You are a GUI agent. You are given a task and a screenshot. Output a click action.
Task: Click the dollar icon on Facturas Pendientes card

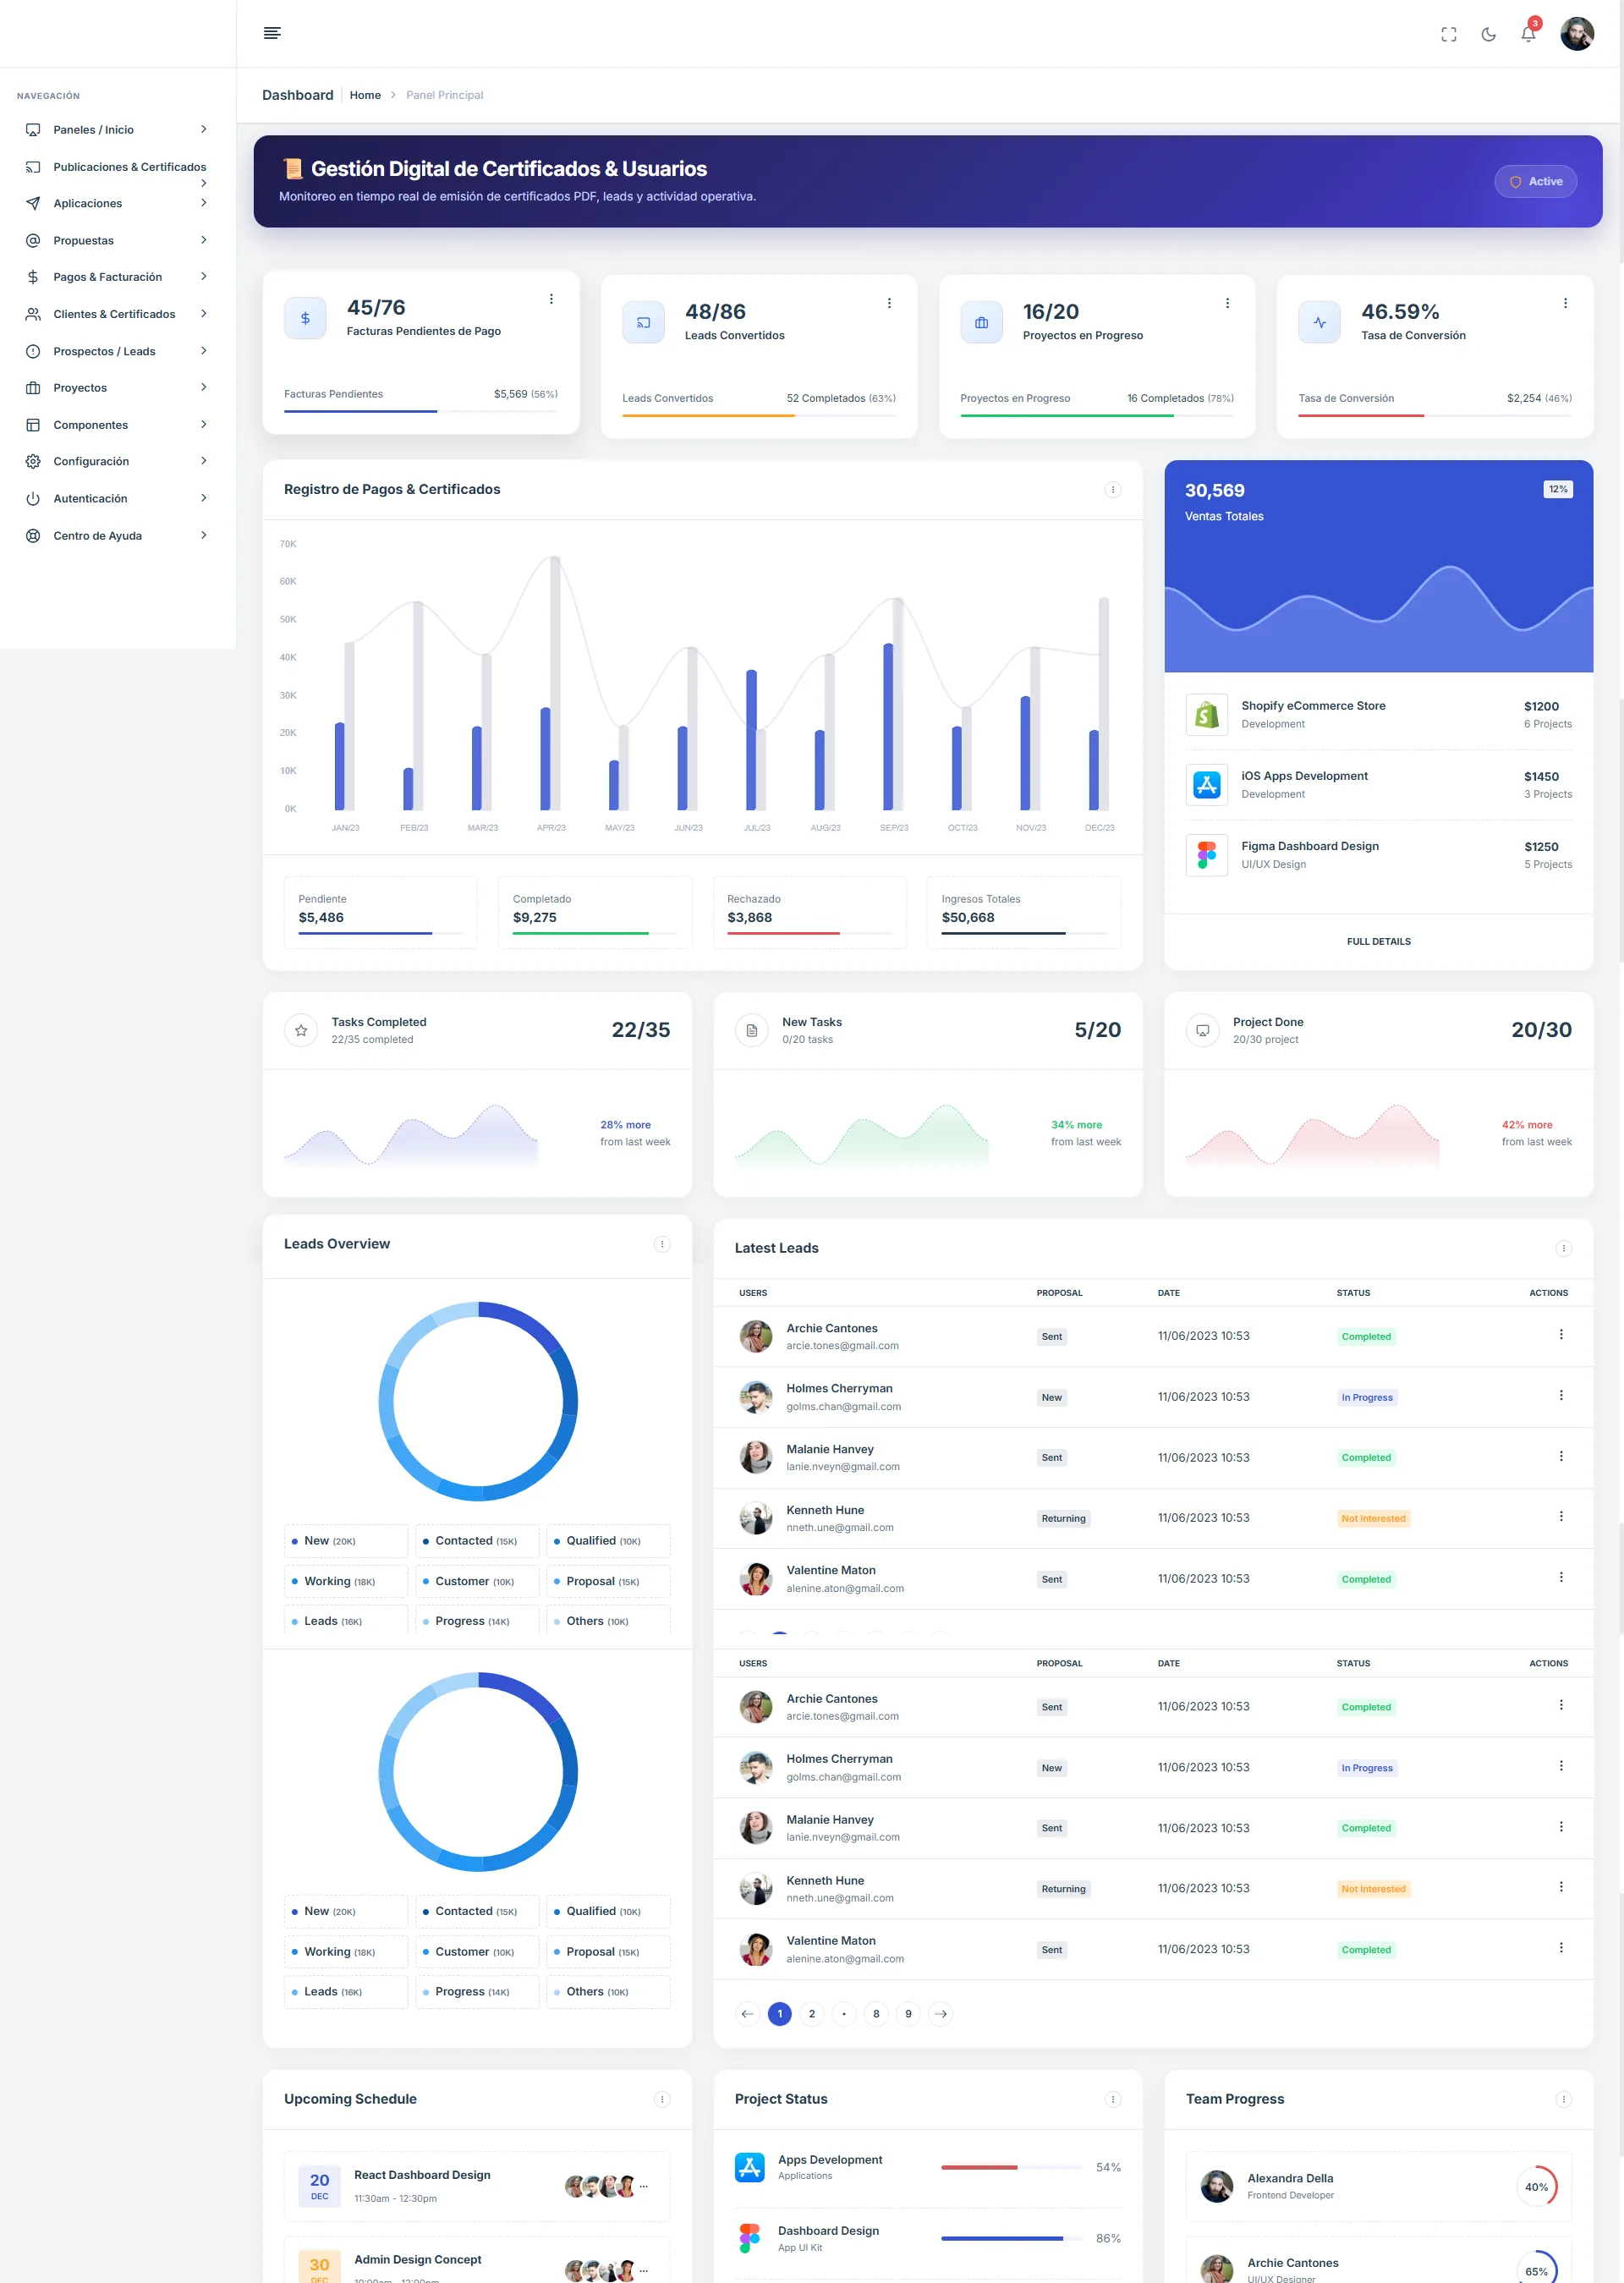point(305,318)
